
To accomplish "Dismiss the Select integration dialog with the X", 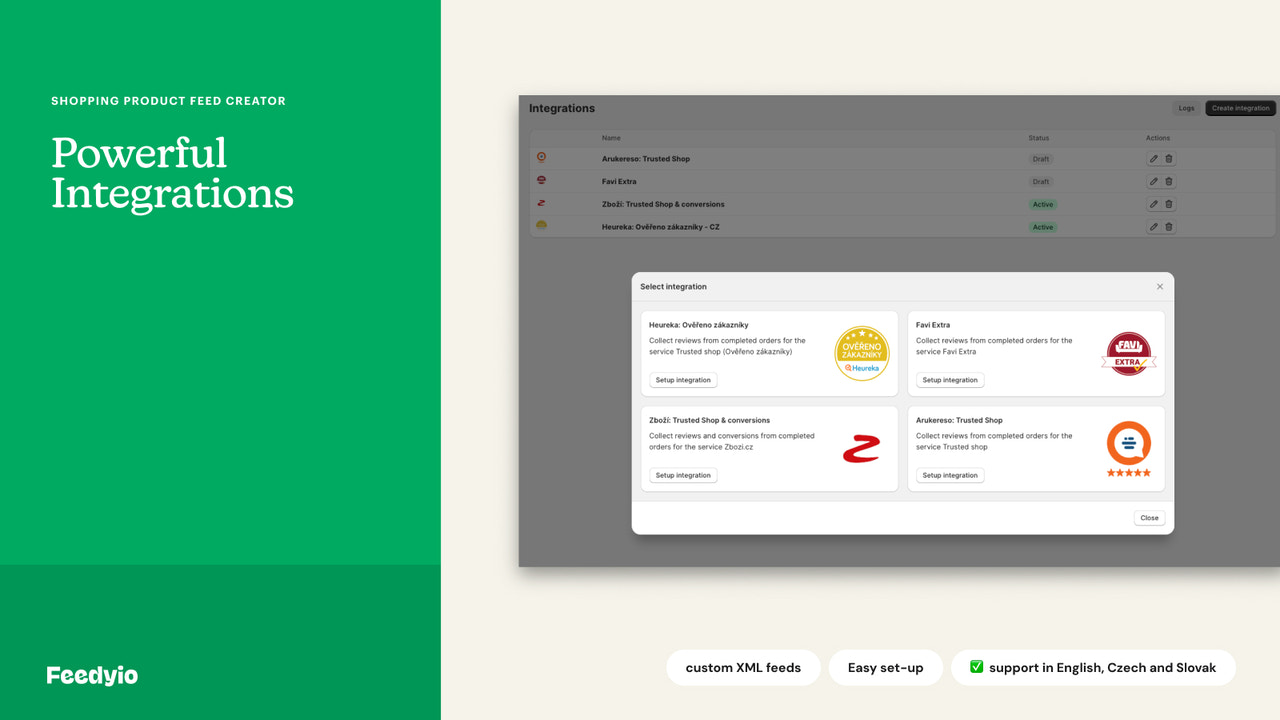I will point(1159,286).
